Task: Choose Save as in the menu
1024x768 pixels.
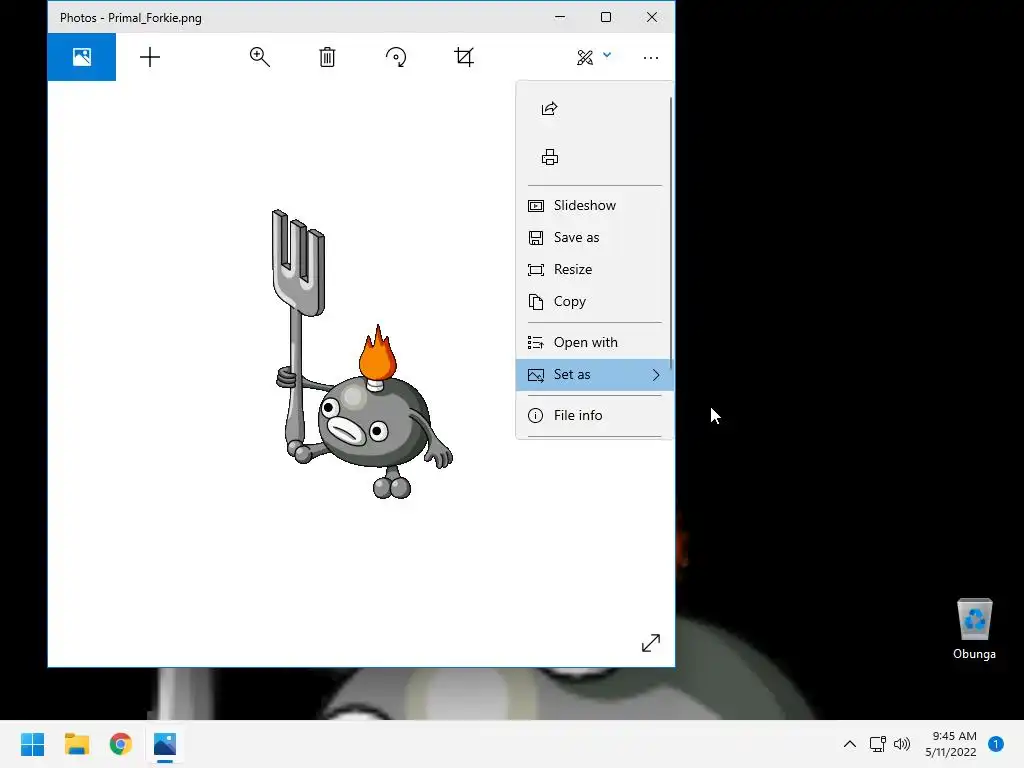Action: point(594,237)
